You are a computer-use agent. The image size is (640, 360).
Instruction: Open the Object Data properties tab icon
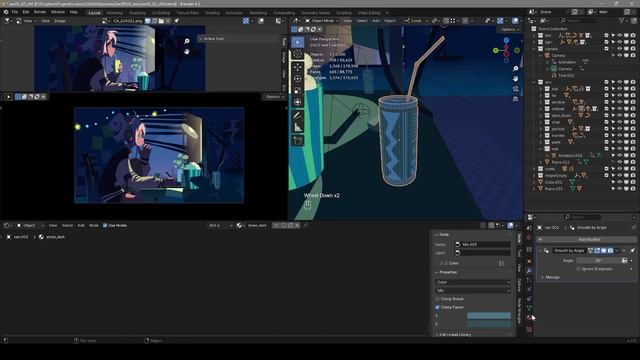pyautogui.click(x=529, y=308)
